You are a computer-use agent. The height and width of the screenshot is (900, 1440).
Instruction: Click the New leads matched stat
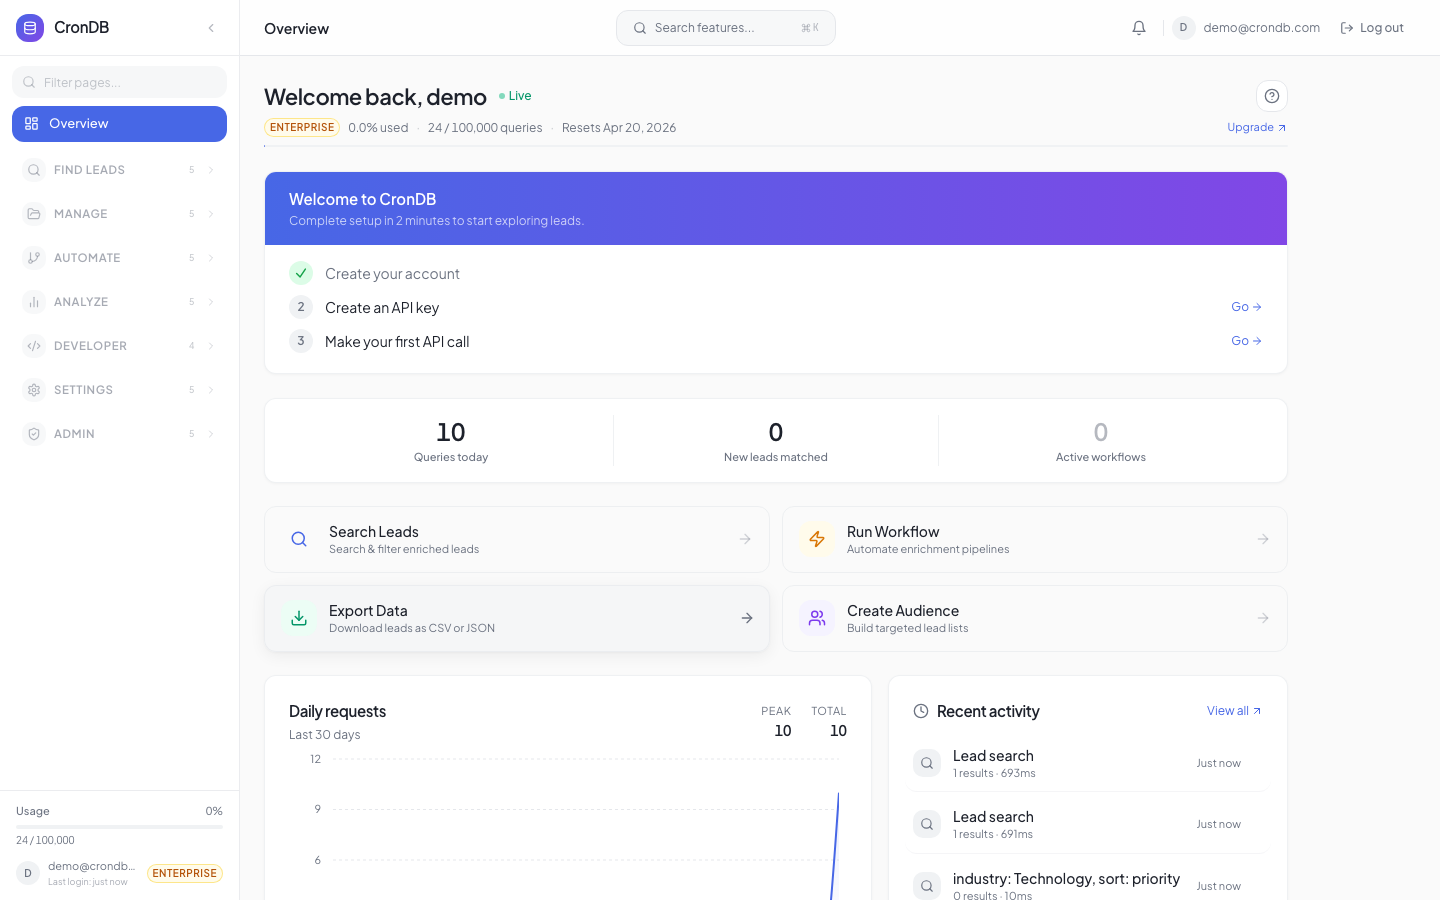(x=776, y=441)
